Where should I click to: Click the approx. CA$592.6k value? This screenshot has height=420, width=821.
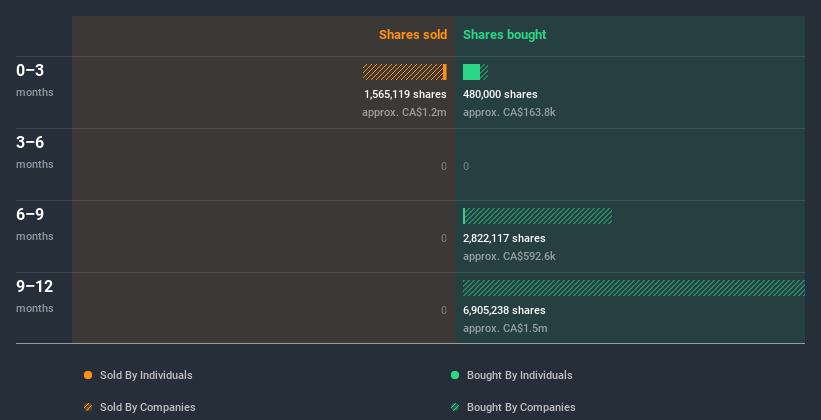[x=509, y=256]
